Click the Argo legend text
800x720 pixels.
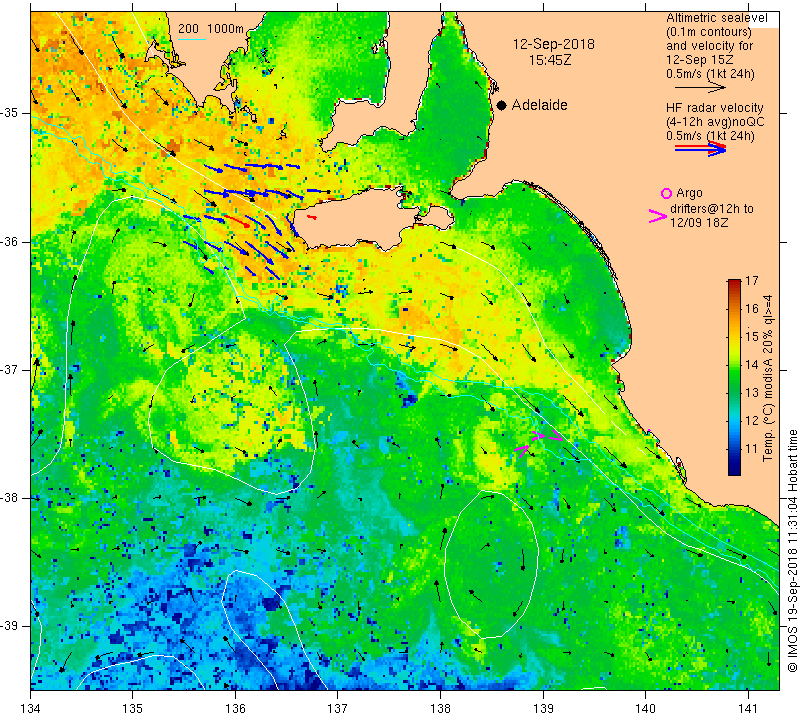(689, 193)
